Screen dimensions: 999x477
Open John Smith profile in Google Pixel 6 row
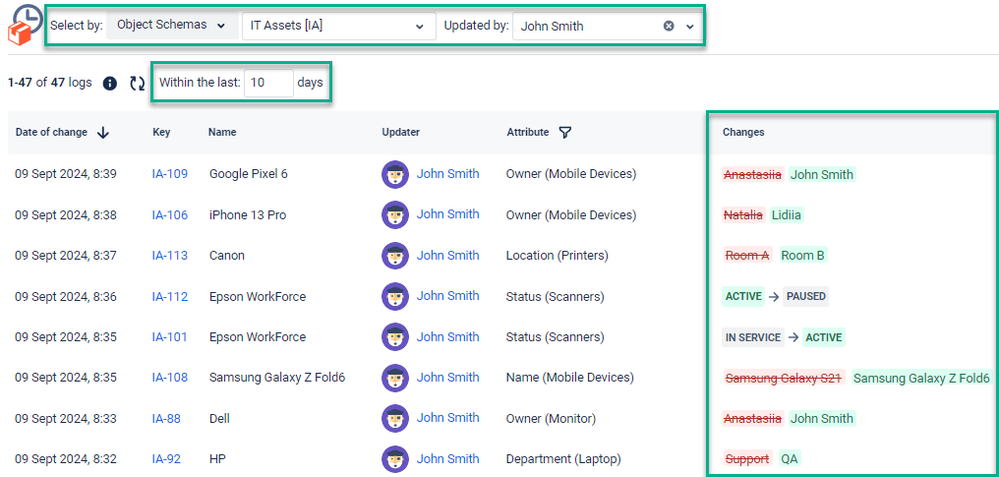coord(448,174)
